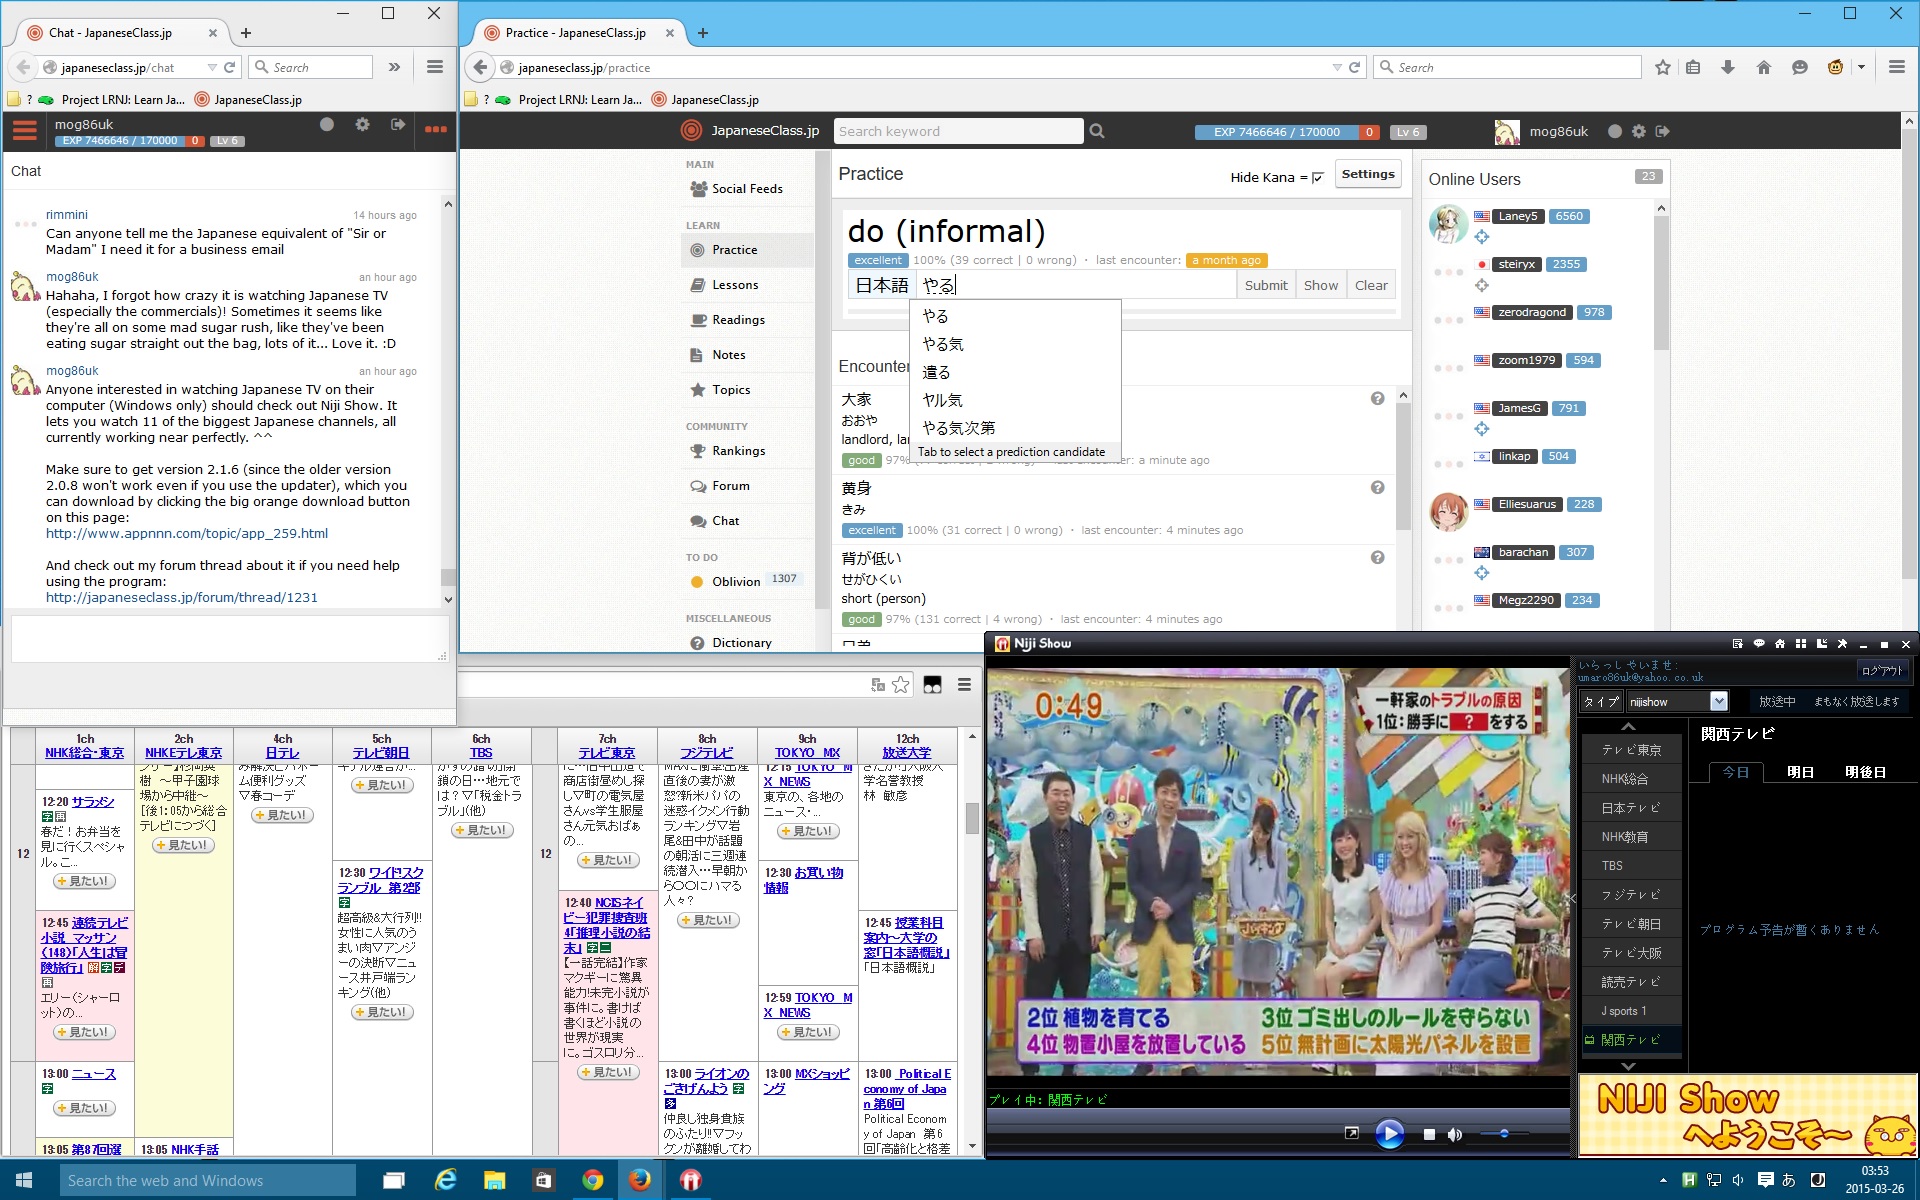Click the Niji Show play button
The width and height of the screenshot is (1920, 1200).
1388,1134
